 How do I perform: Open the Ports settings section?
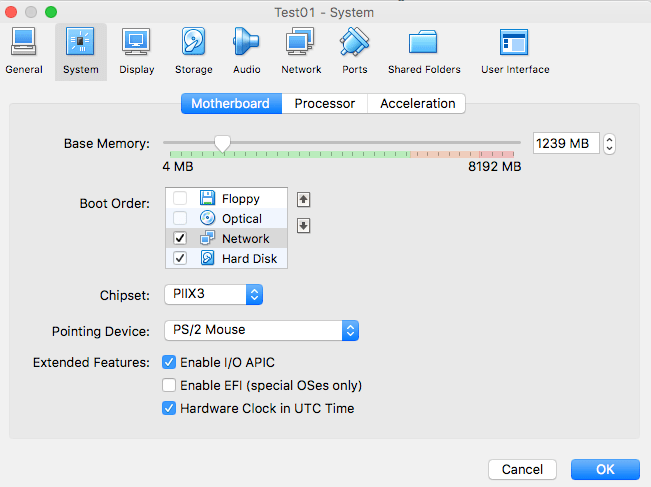coord(354,51)
